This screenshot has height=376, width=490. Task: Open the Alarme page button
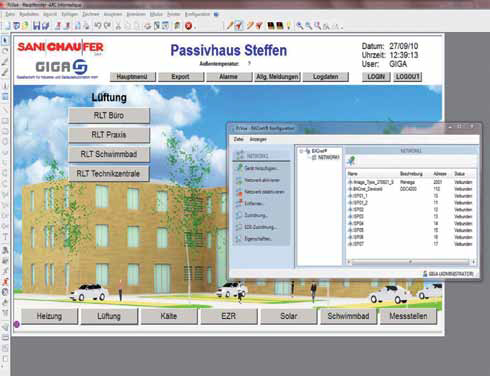click(229, 77)
